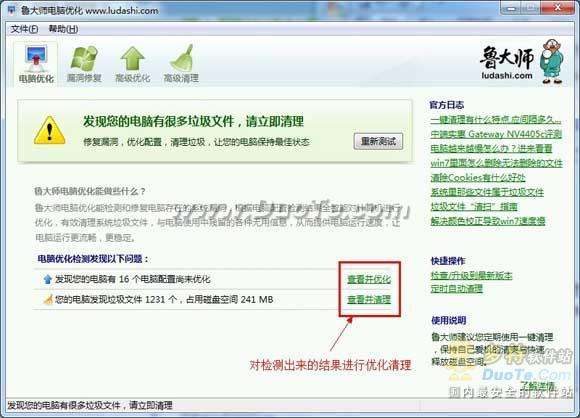
Task: Open the 垃圾文件"清扫"指南 link
Action: click(474, 207)
